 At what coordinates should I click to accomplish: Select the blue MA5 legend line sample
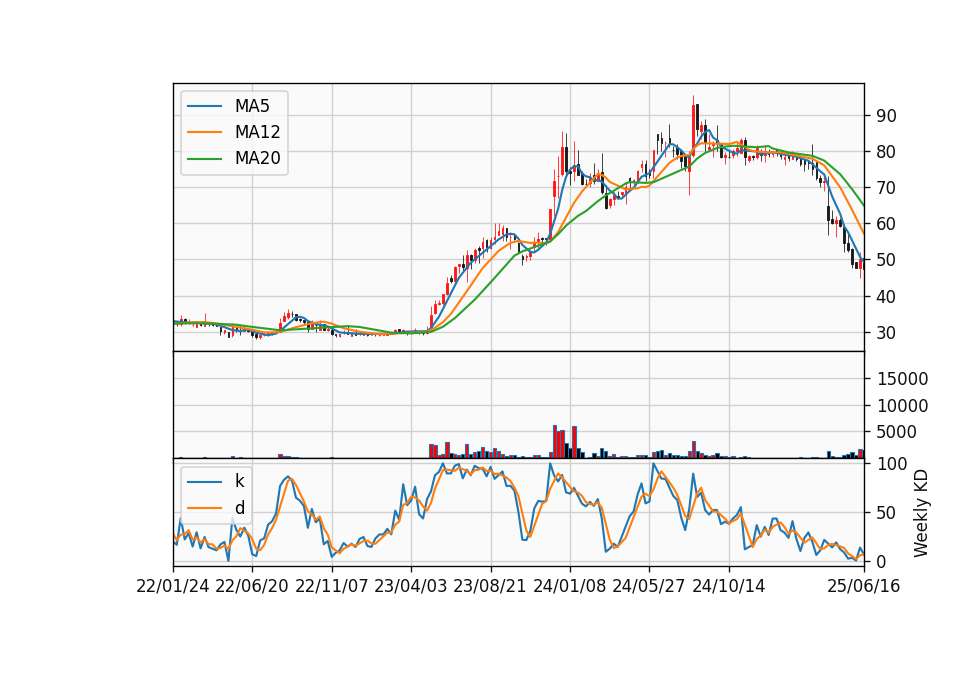coord(204,107)
